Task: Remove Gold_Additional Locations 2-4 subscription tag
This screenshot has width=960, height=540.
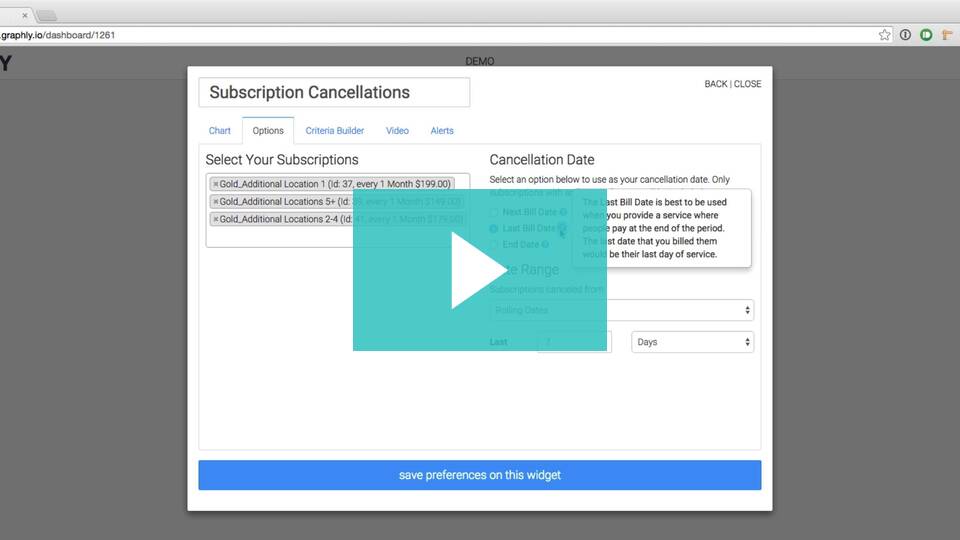Action: (216, 219)
